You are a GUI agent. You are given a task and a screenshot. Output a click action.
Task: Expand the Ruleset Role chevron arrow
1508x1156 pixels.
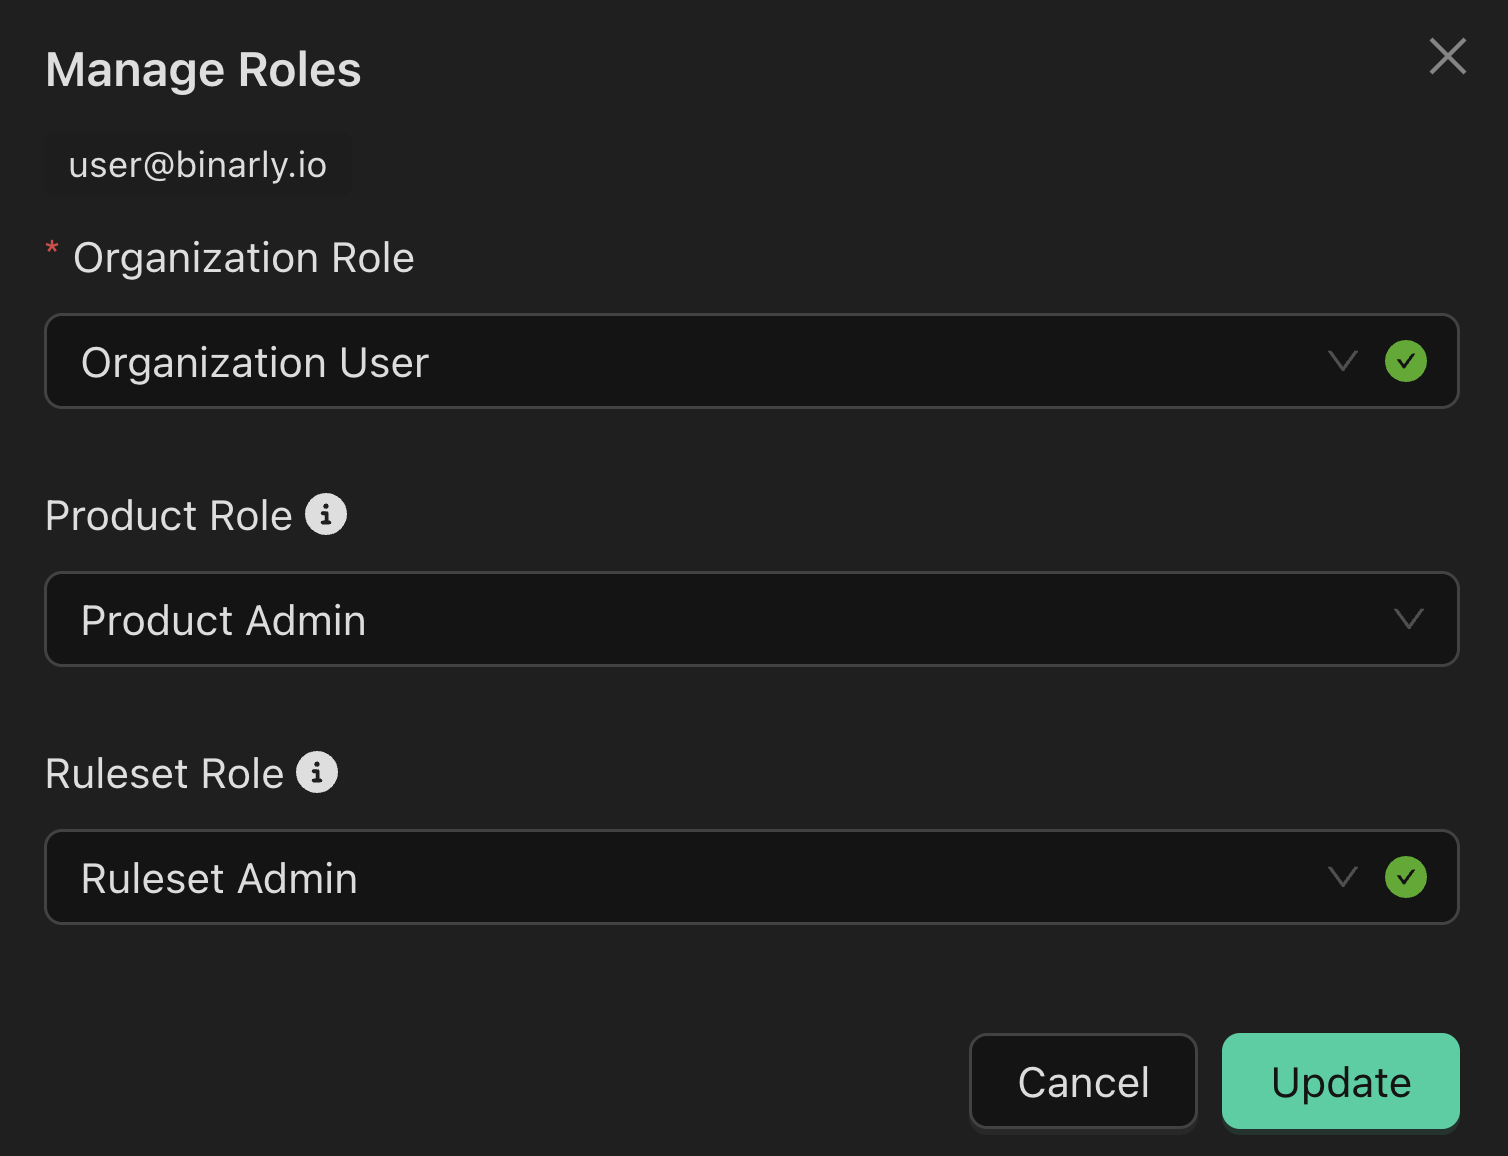click(1342, 877)
